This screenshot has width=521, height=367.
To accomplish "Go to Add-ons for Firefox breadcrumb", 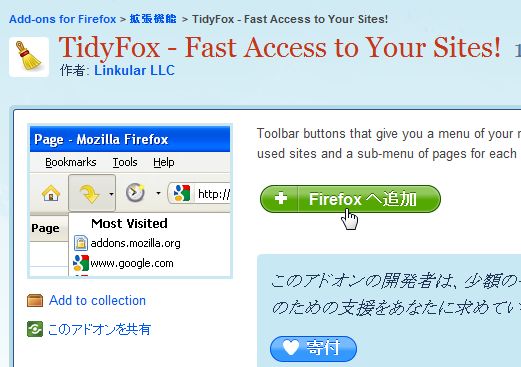I will [x=63, y=19].
